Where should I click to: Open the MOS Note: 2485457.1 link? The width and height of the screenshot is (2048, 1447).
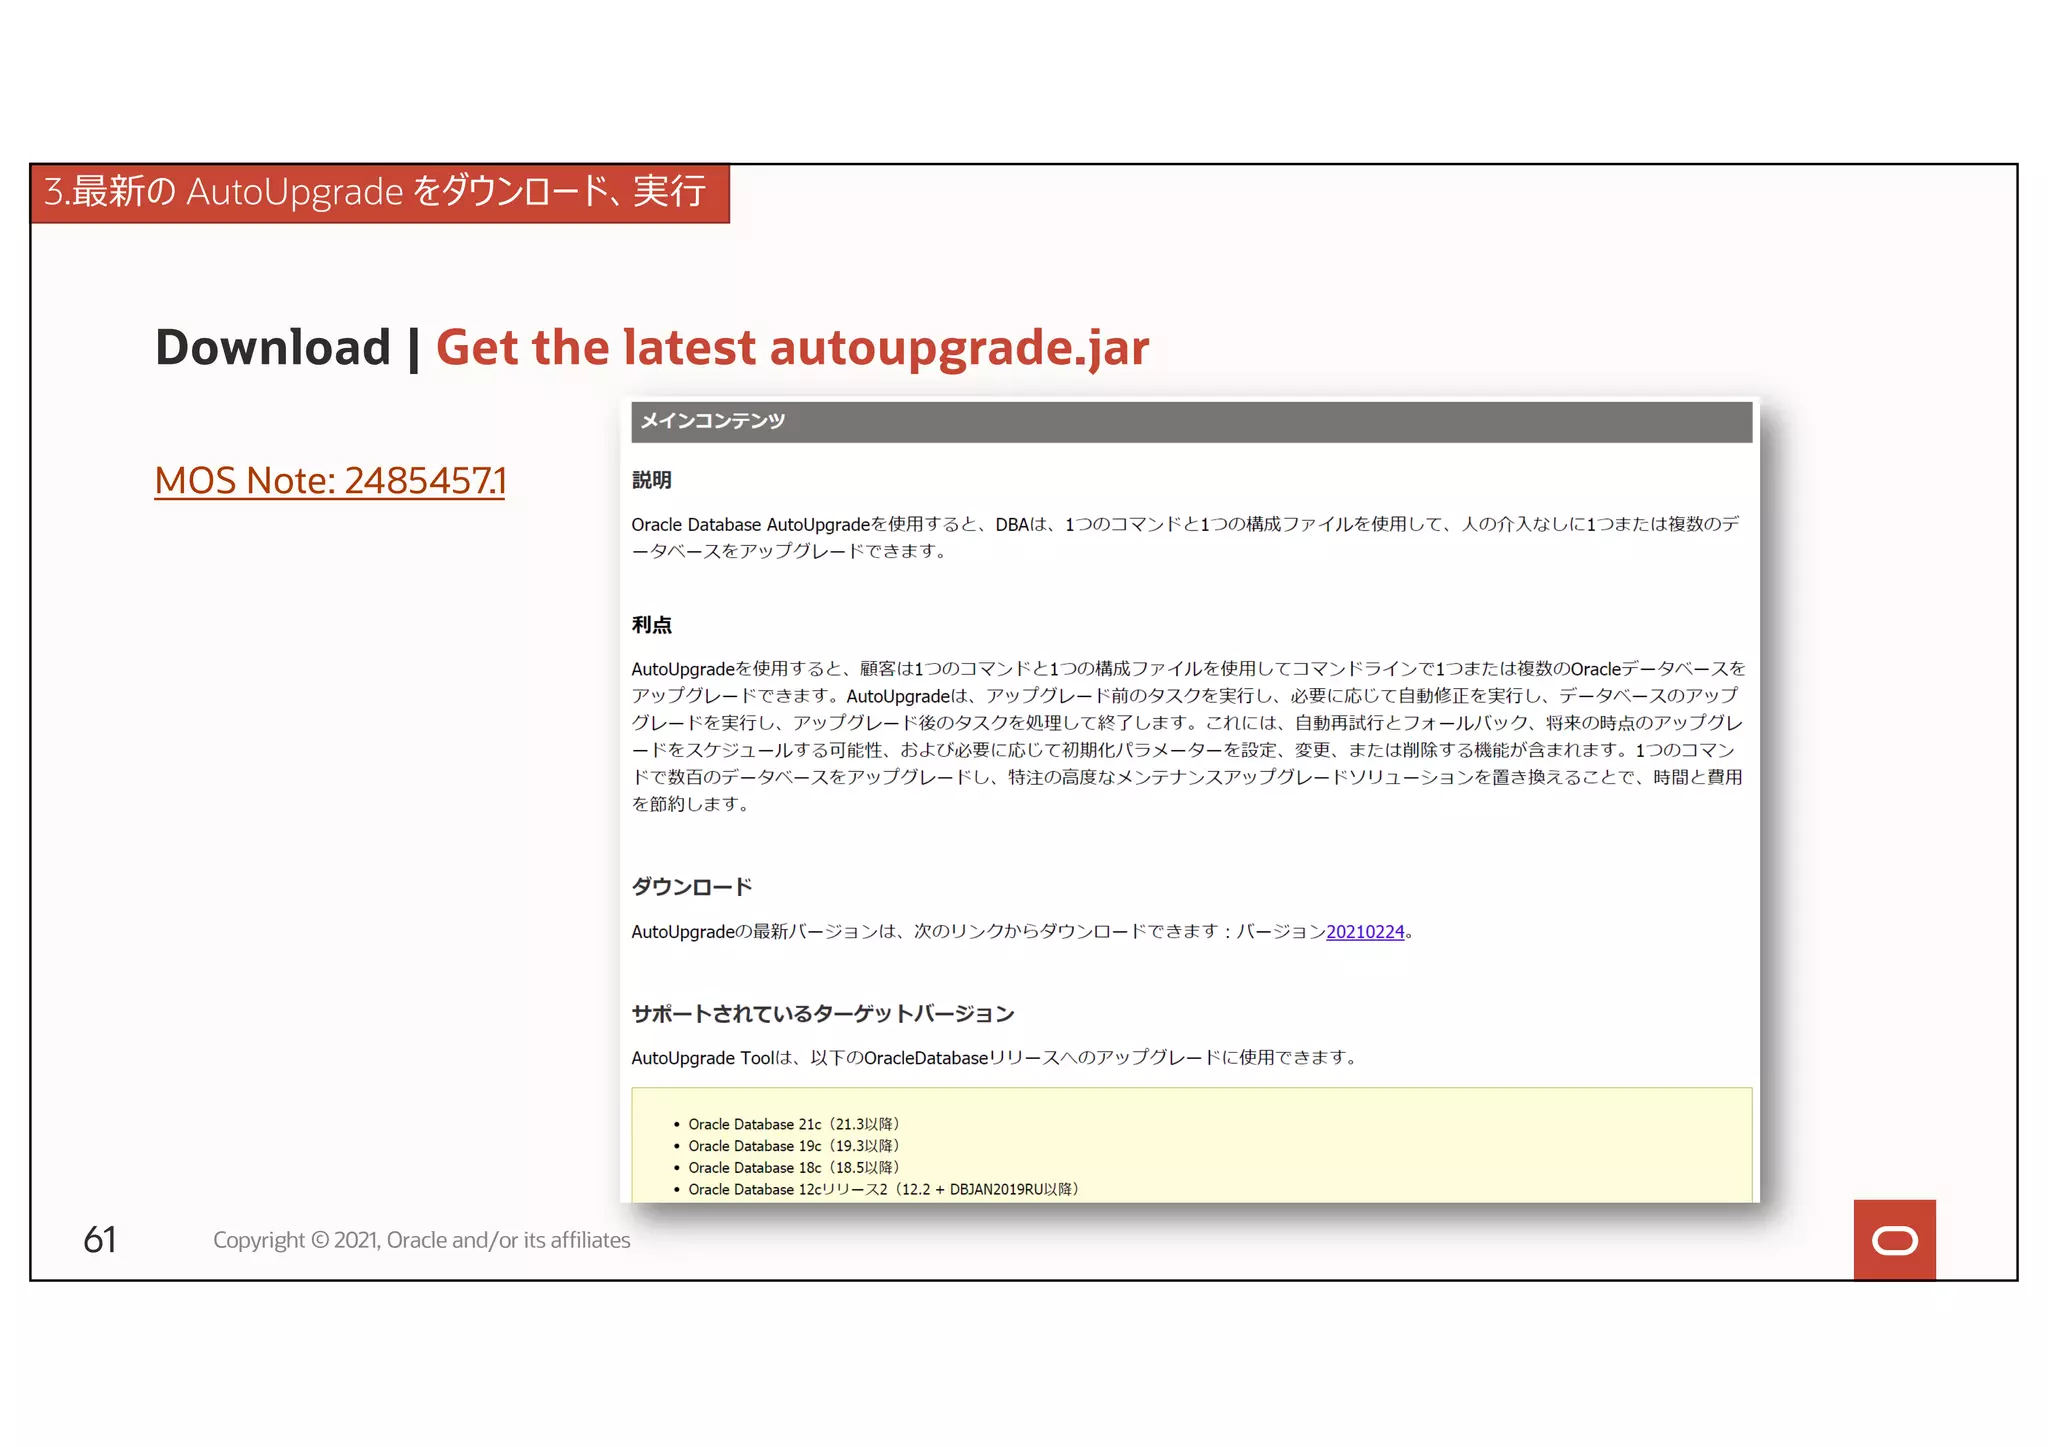coord(330,481)
